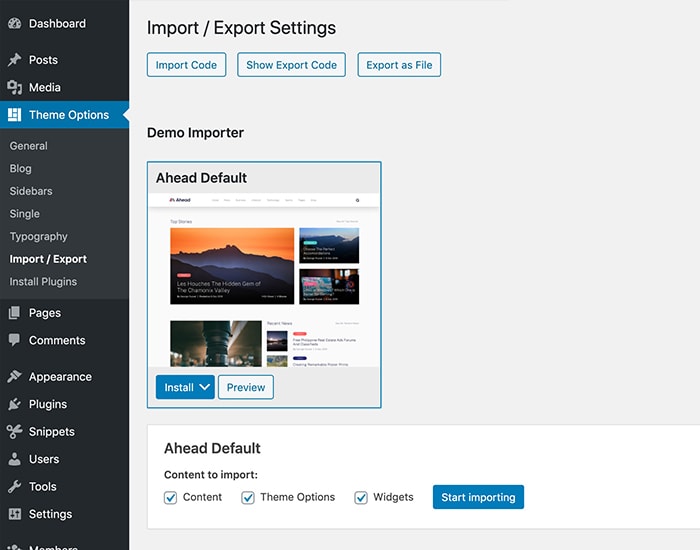Open Settings menu label

point(50,514)
